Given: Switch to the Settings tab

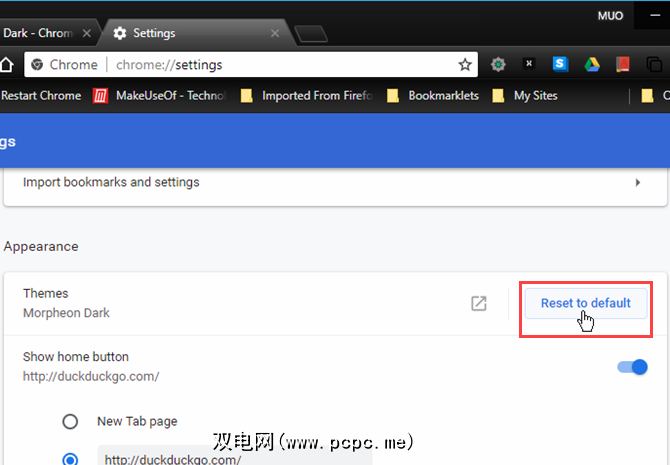Looking at the screenshot, I should pyautogui.click(x=197, y=33).
